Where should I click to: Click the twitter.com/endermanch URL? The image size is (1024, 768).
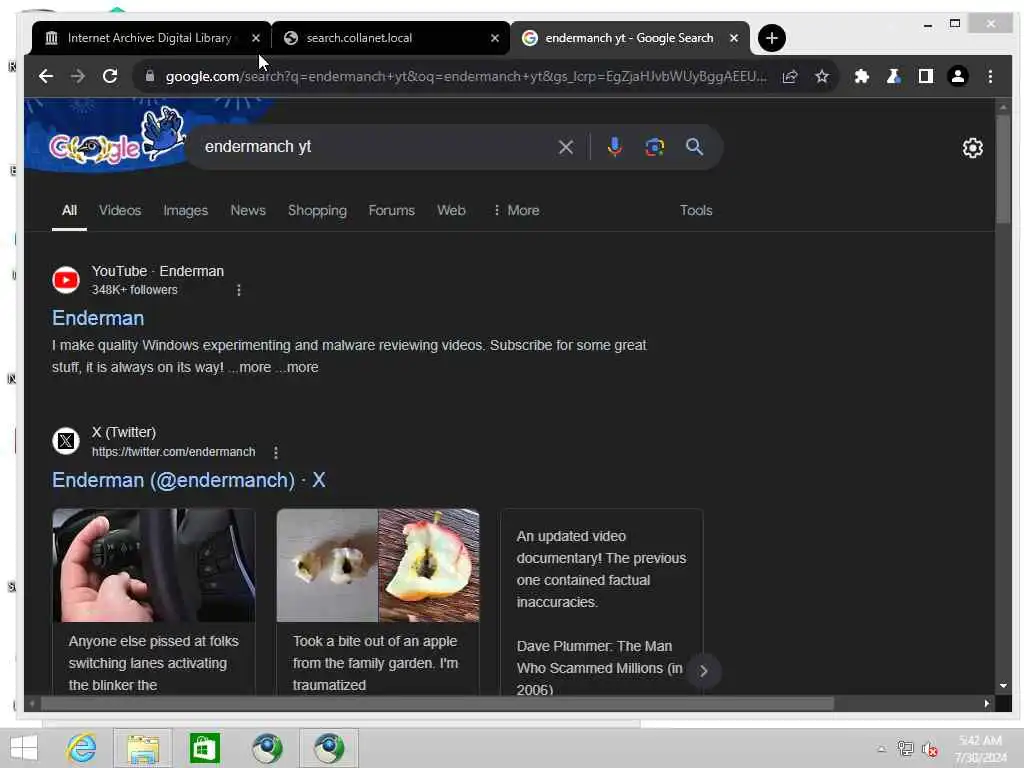pyautogui.click(x=173, y=452)
